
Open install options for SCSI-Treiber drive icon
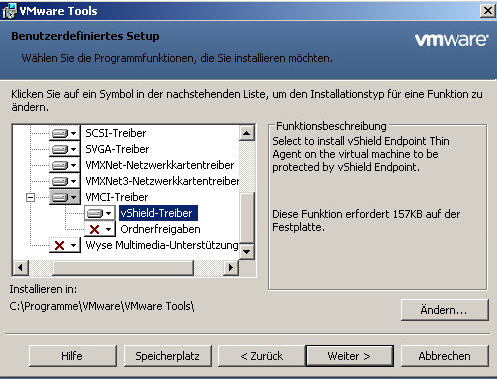(x=65, y=133)
